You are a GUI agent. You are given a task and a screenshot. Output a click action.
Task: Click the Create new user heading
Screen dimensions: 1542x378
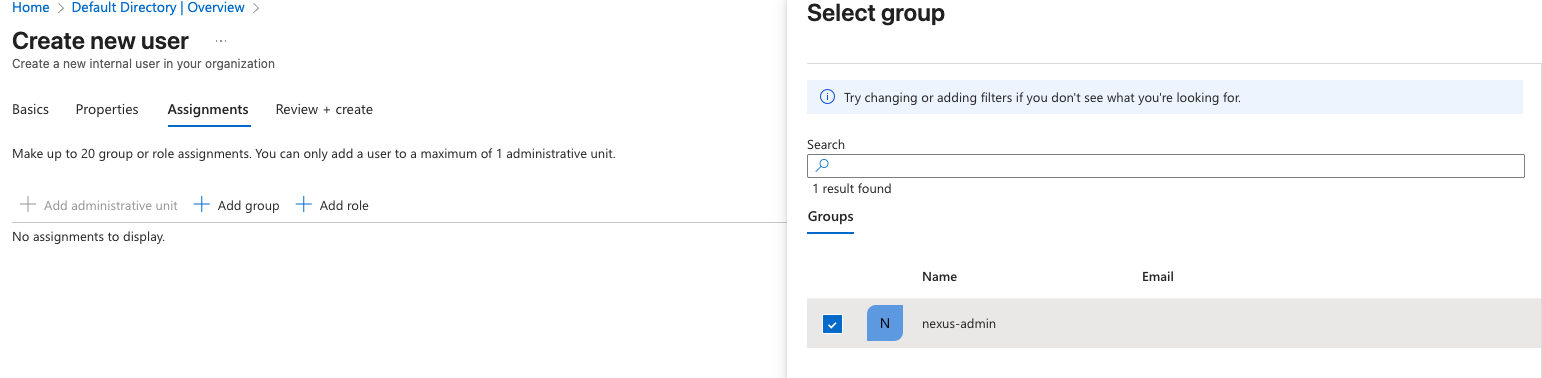(100, 41)
